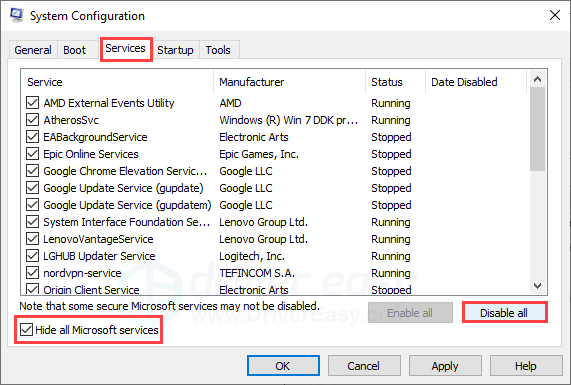Click the System Configuration title bar icon

coord(16,15)
